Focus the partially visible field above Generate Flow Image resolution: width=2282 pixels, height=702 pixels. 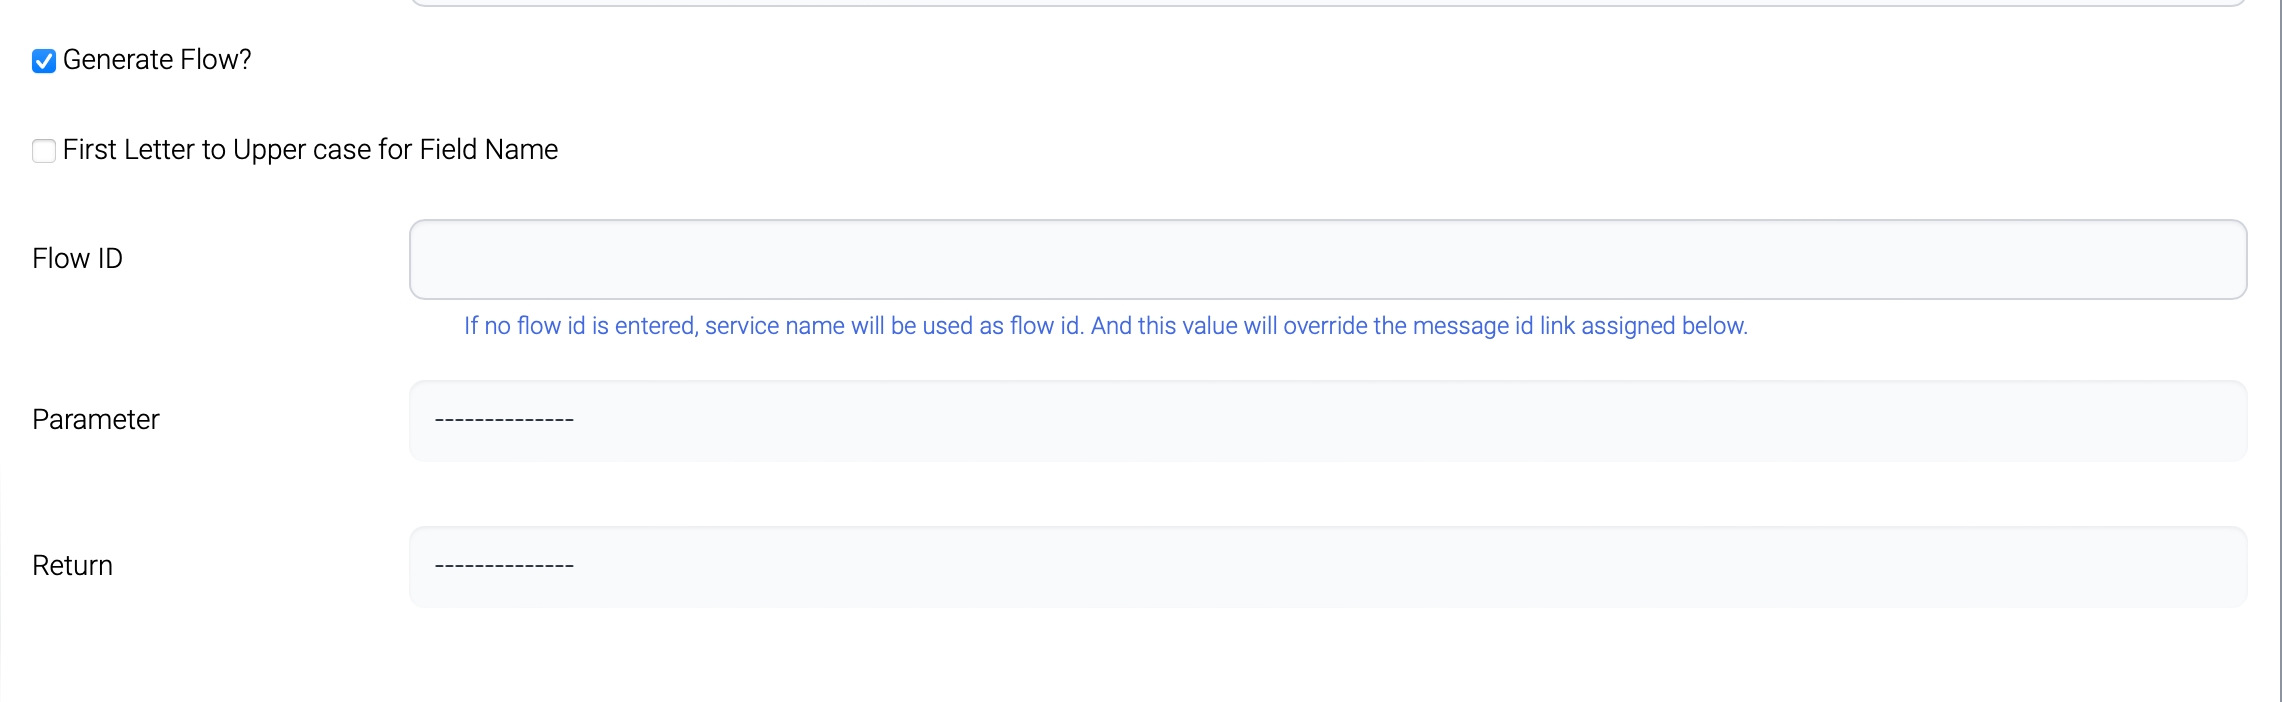[x=1327, y=2]
